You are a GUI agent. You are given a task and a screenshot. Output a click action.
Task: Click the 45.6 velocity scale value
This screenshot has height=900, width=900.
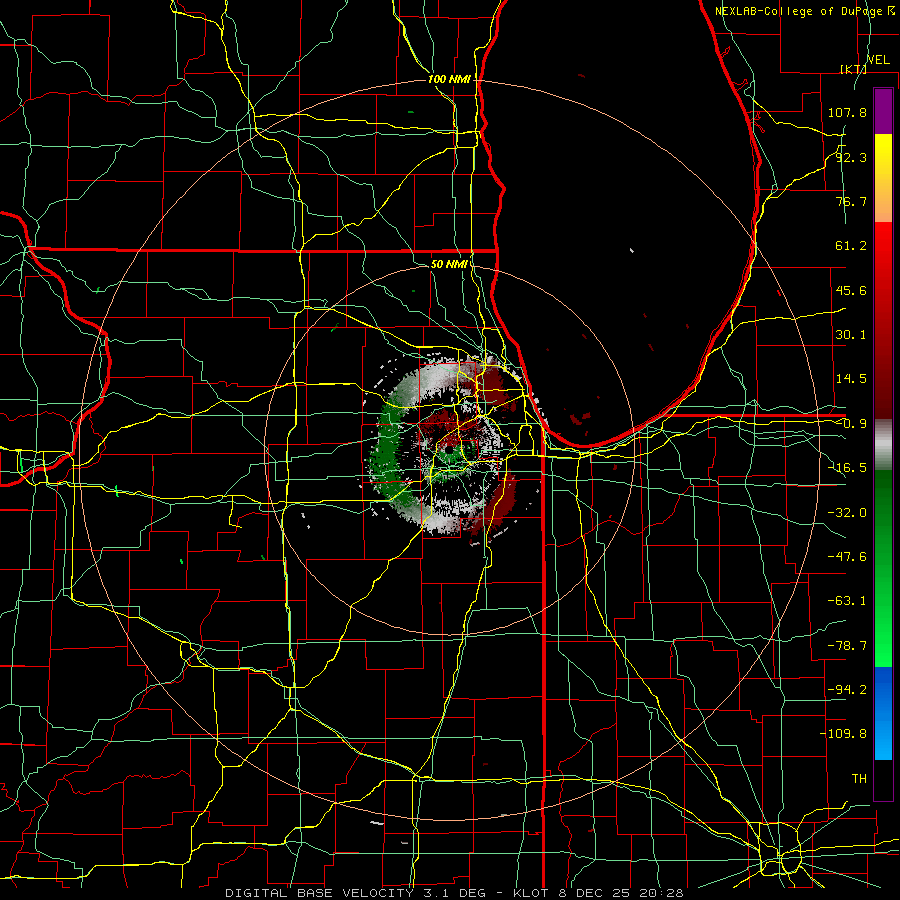(851, 290)
